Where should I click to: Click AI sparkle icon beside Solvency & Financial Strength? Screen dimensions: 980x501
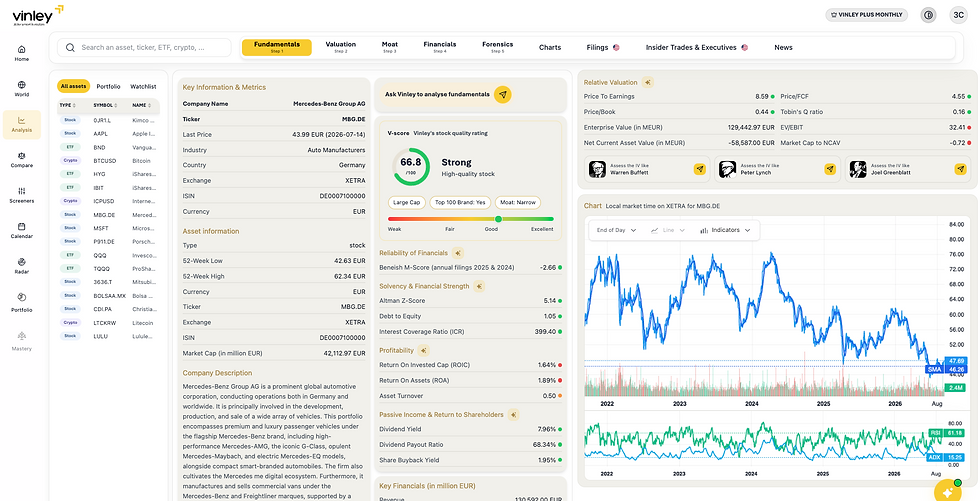(479, 286)
